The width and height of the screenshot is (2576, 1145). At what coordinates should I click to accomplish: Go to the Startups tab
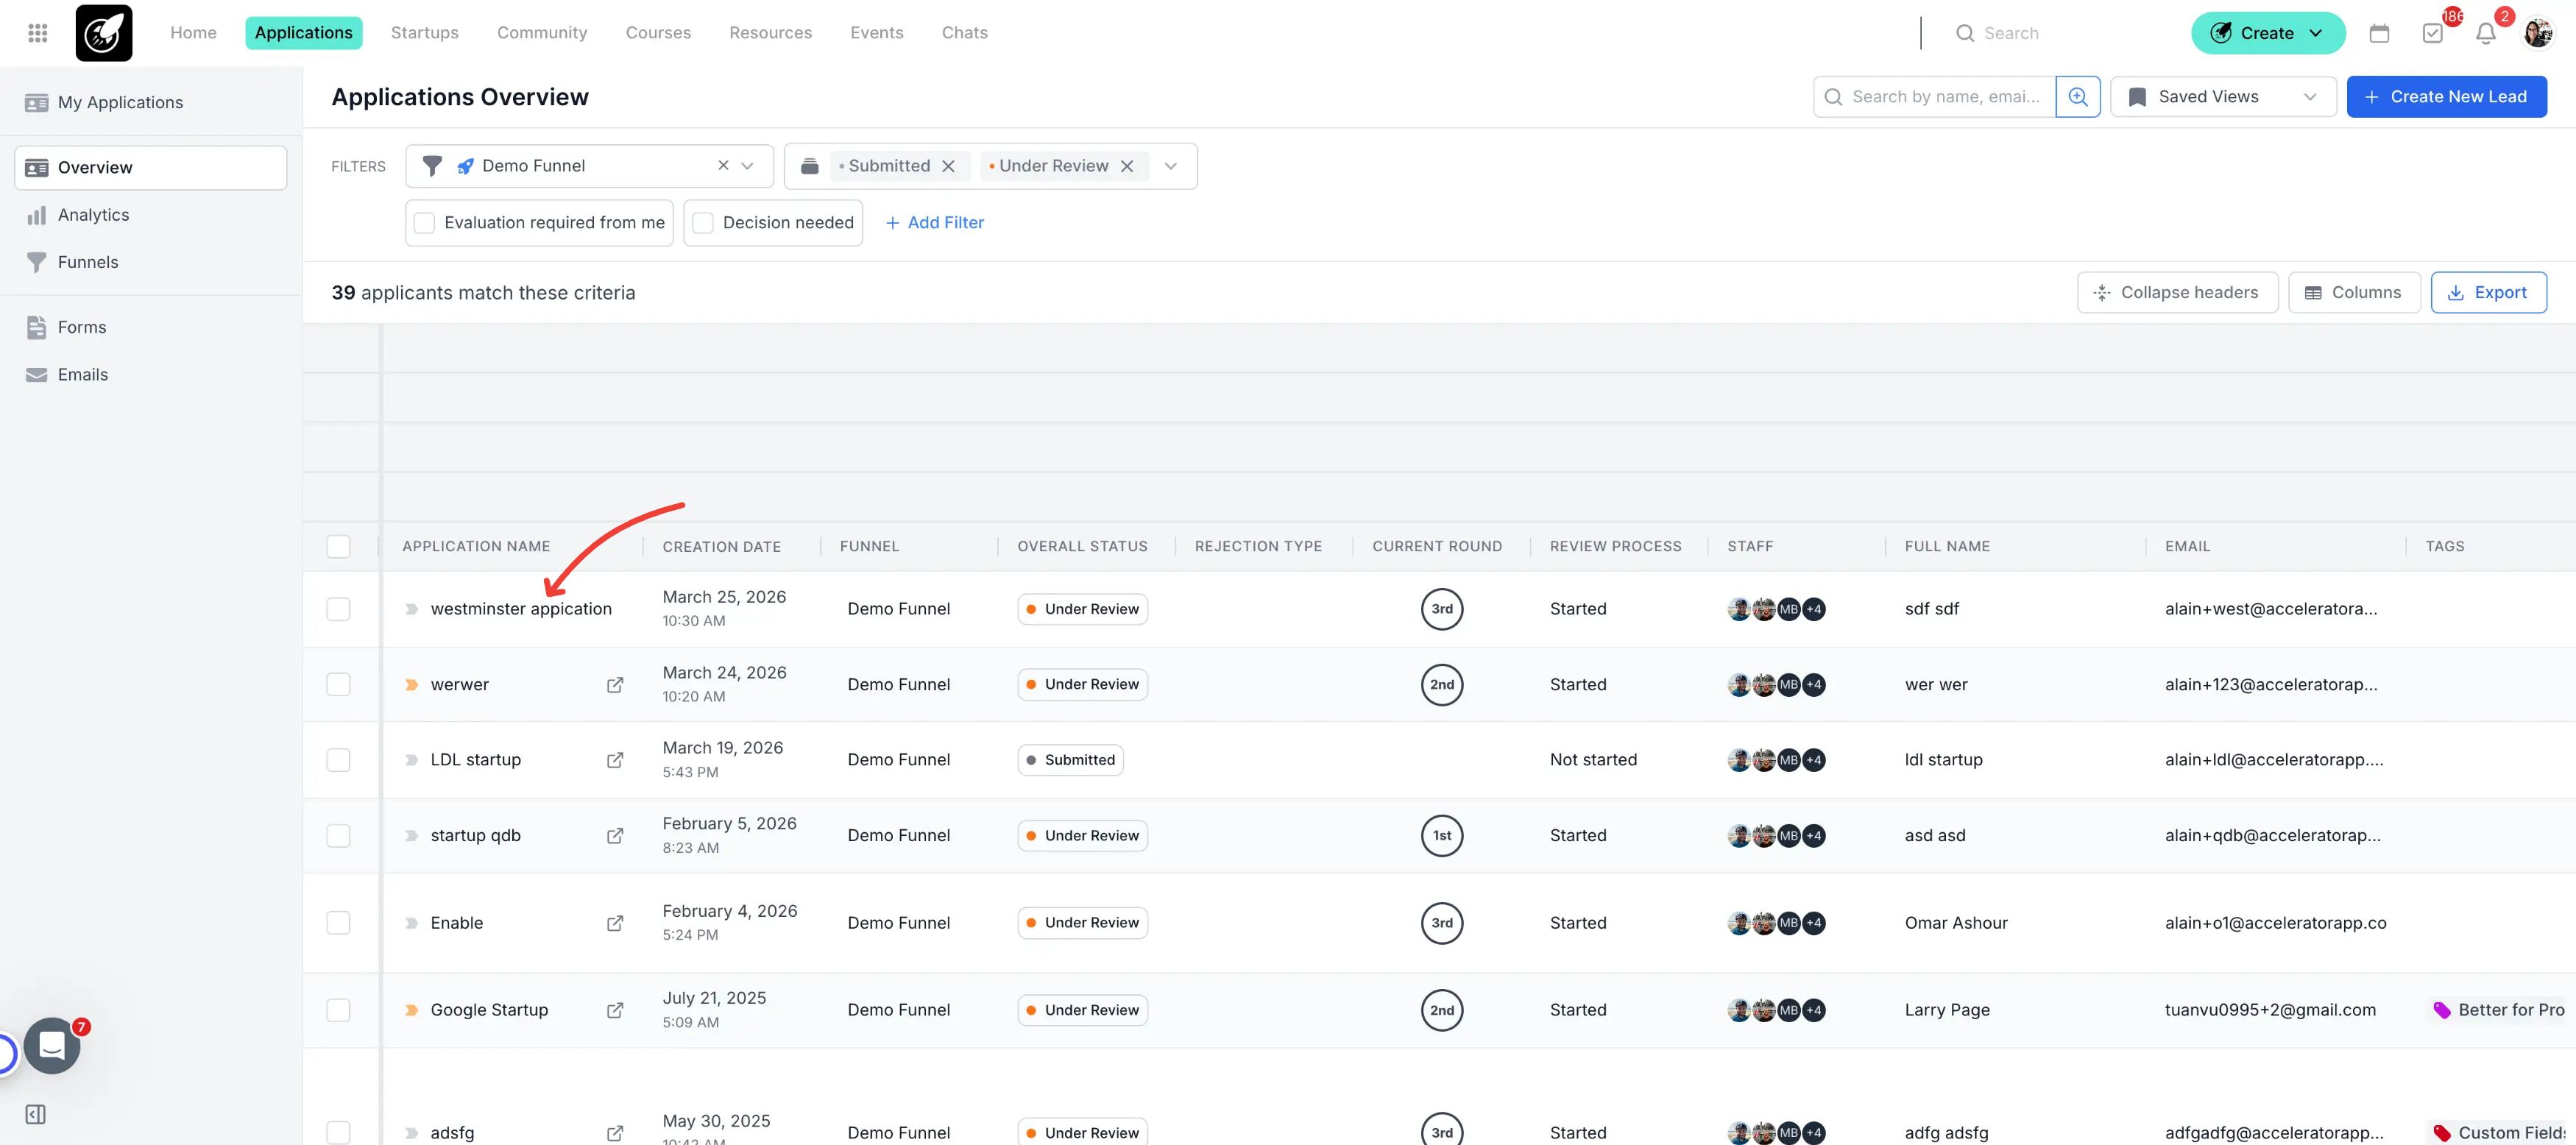424,33
